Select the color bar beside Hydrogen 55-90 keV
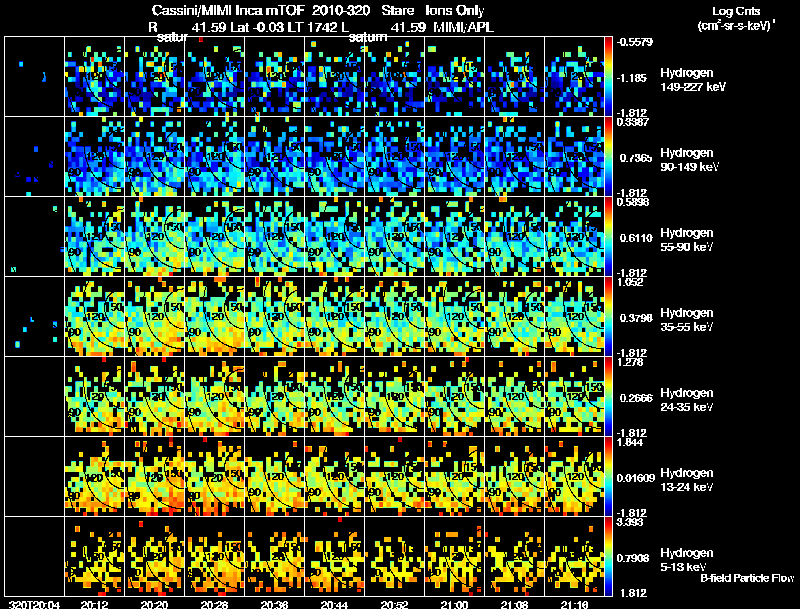This screenshot has width=800, height=609. (x=608, y=236)
